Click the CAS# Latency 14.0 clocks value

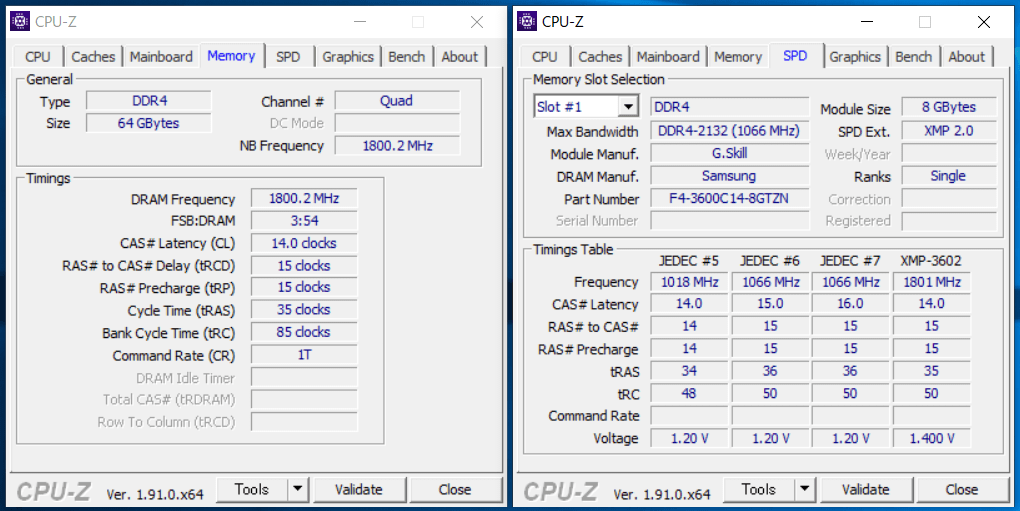tap(304, 243)
